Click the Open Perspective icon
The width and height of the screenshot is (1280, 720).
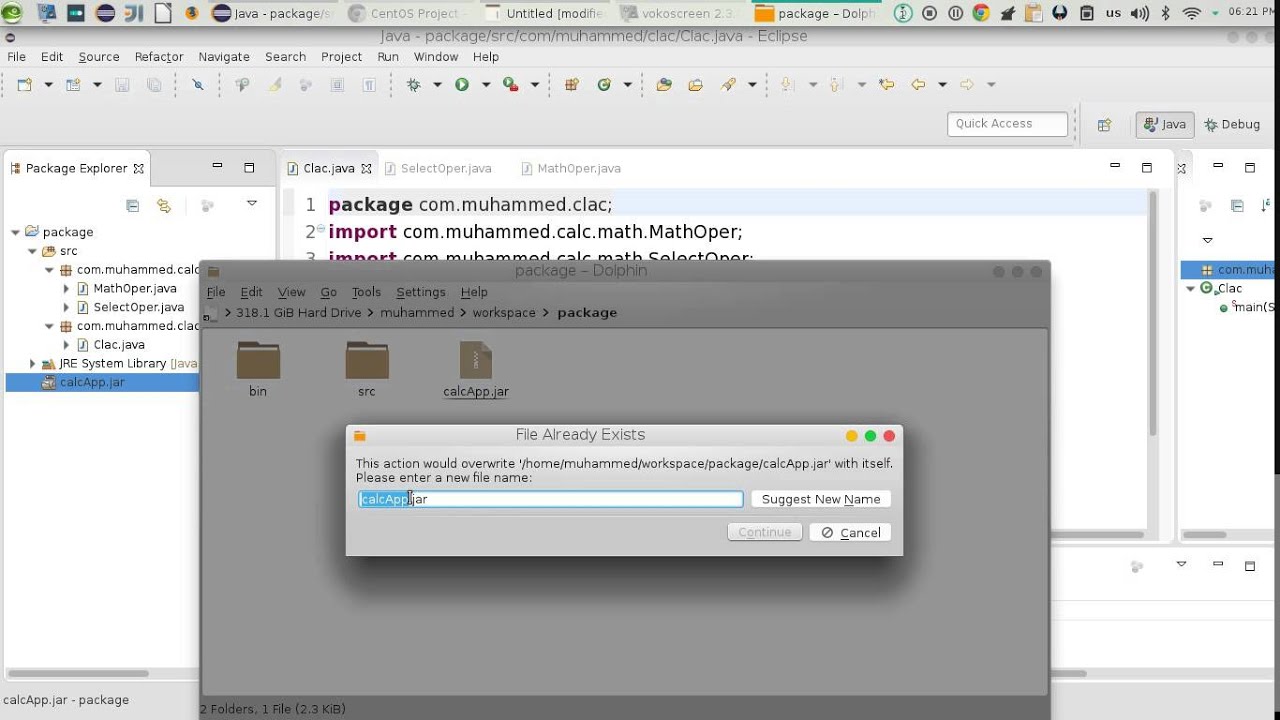tap(1105, 125)
